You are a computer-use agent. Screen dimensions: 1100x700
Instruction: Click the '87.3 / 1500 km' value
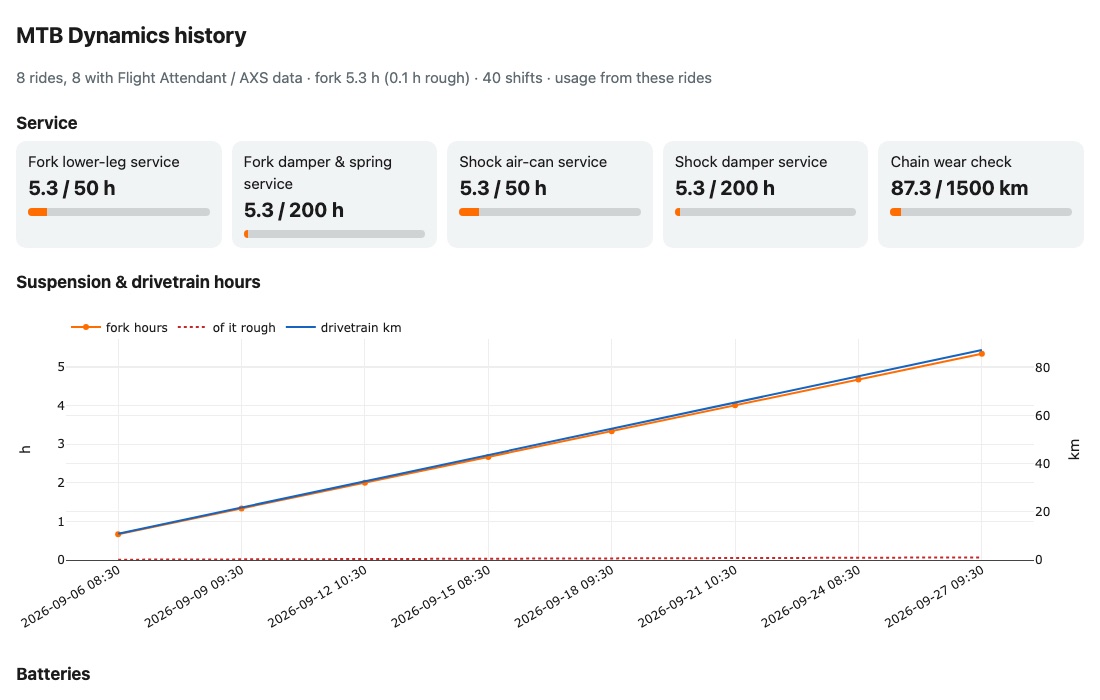pyautogui.click(x=959, y=188)
